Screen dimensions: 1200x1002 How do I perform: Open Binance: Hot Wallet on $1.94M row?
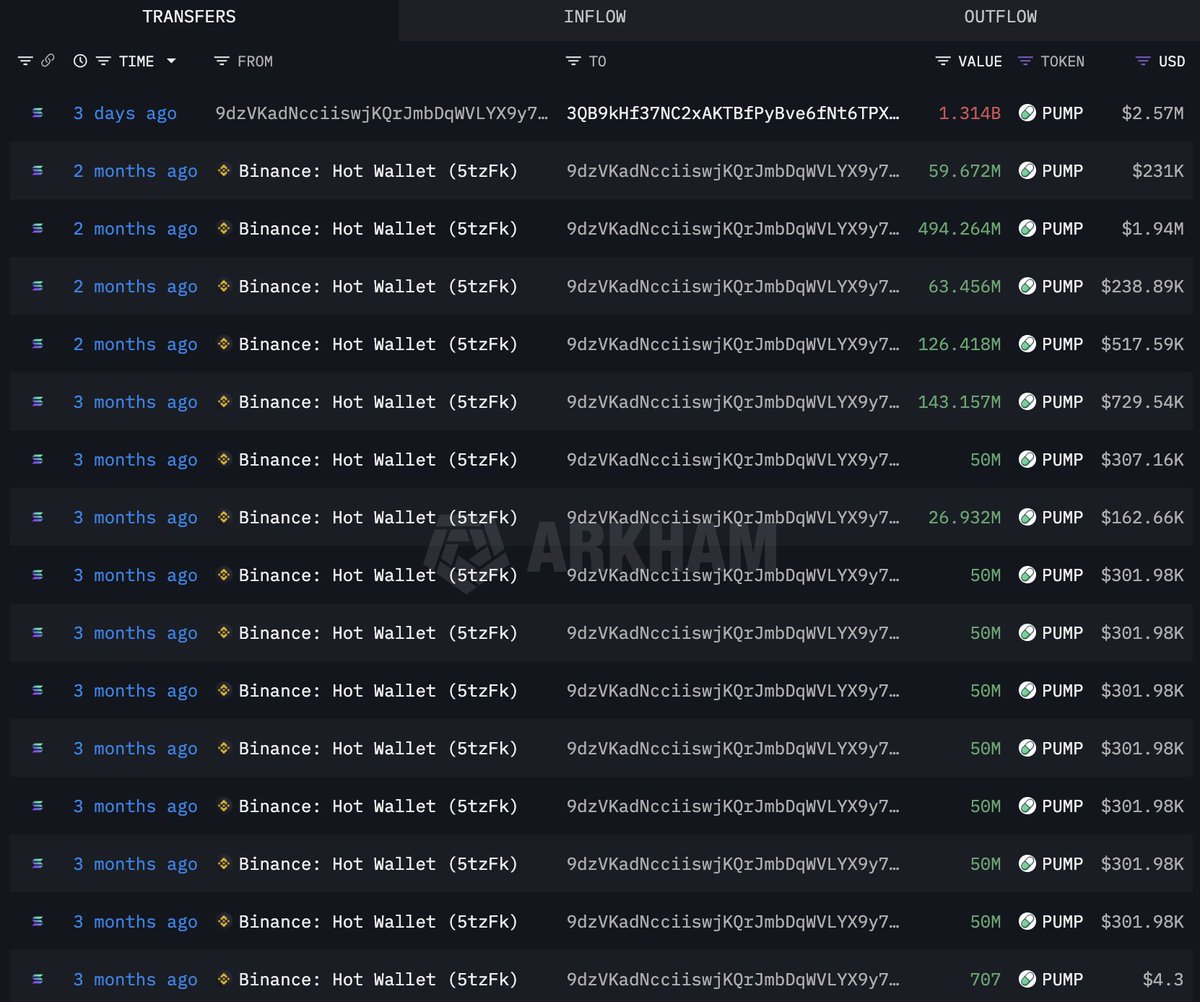pos(378,229)
